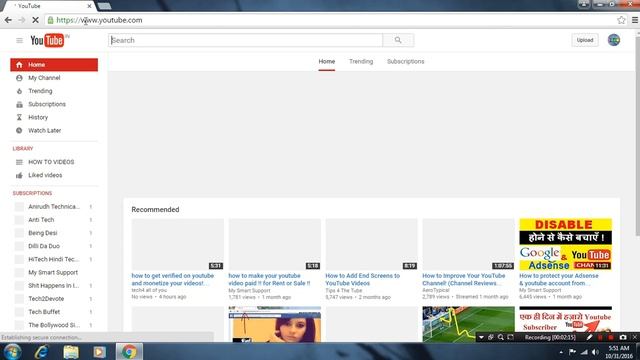This screenshot has width=640, height=360.
Task: Open 'How to Improve Your YouTube Channel' video
Action: pos(464,279)
